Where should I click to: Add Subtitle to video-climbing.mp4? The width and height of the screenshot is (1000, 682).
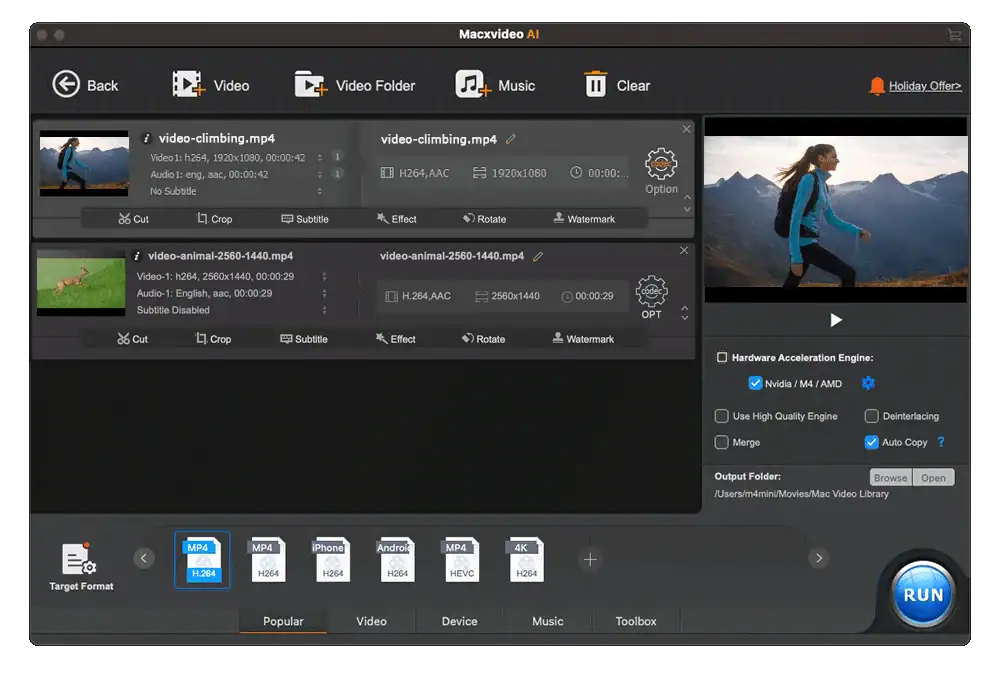click(305, 219)
